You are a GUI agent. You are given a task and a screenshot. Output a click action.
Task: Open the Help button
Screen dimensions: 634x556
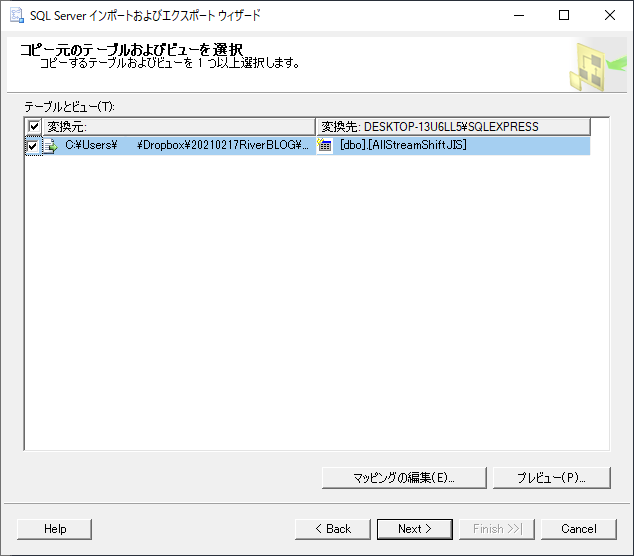[x=55, y=529]
